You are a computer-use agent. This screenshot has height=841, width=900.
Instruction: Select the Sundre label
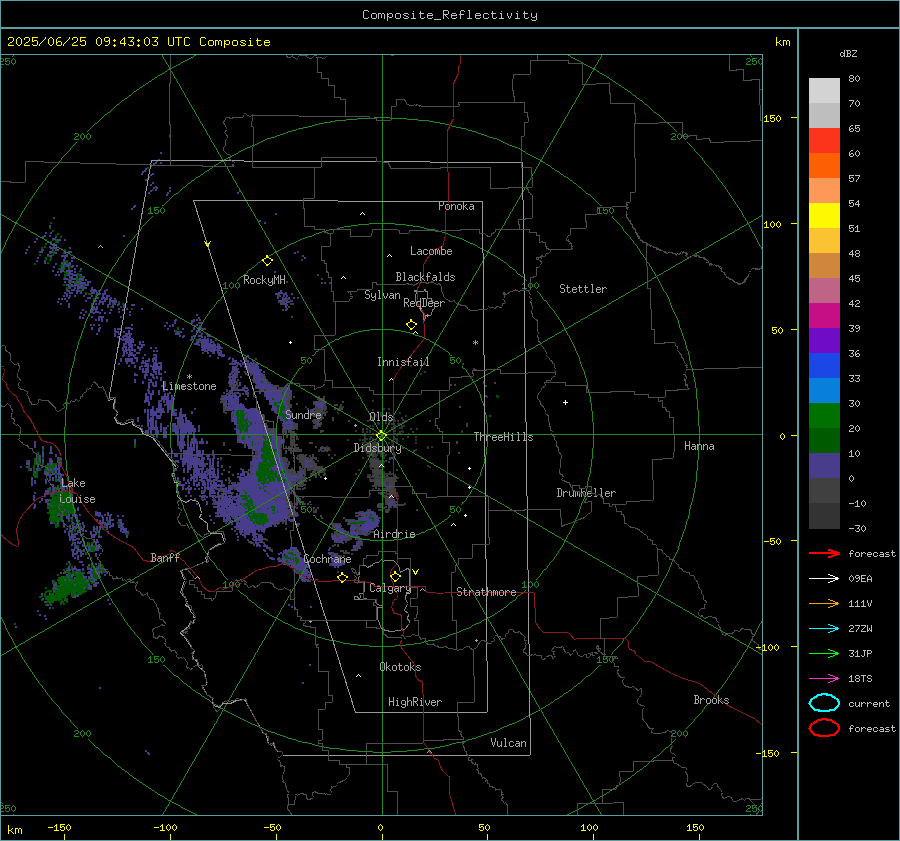303,414
